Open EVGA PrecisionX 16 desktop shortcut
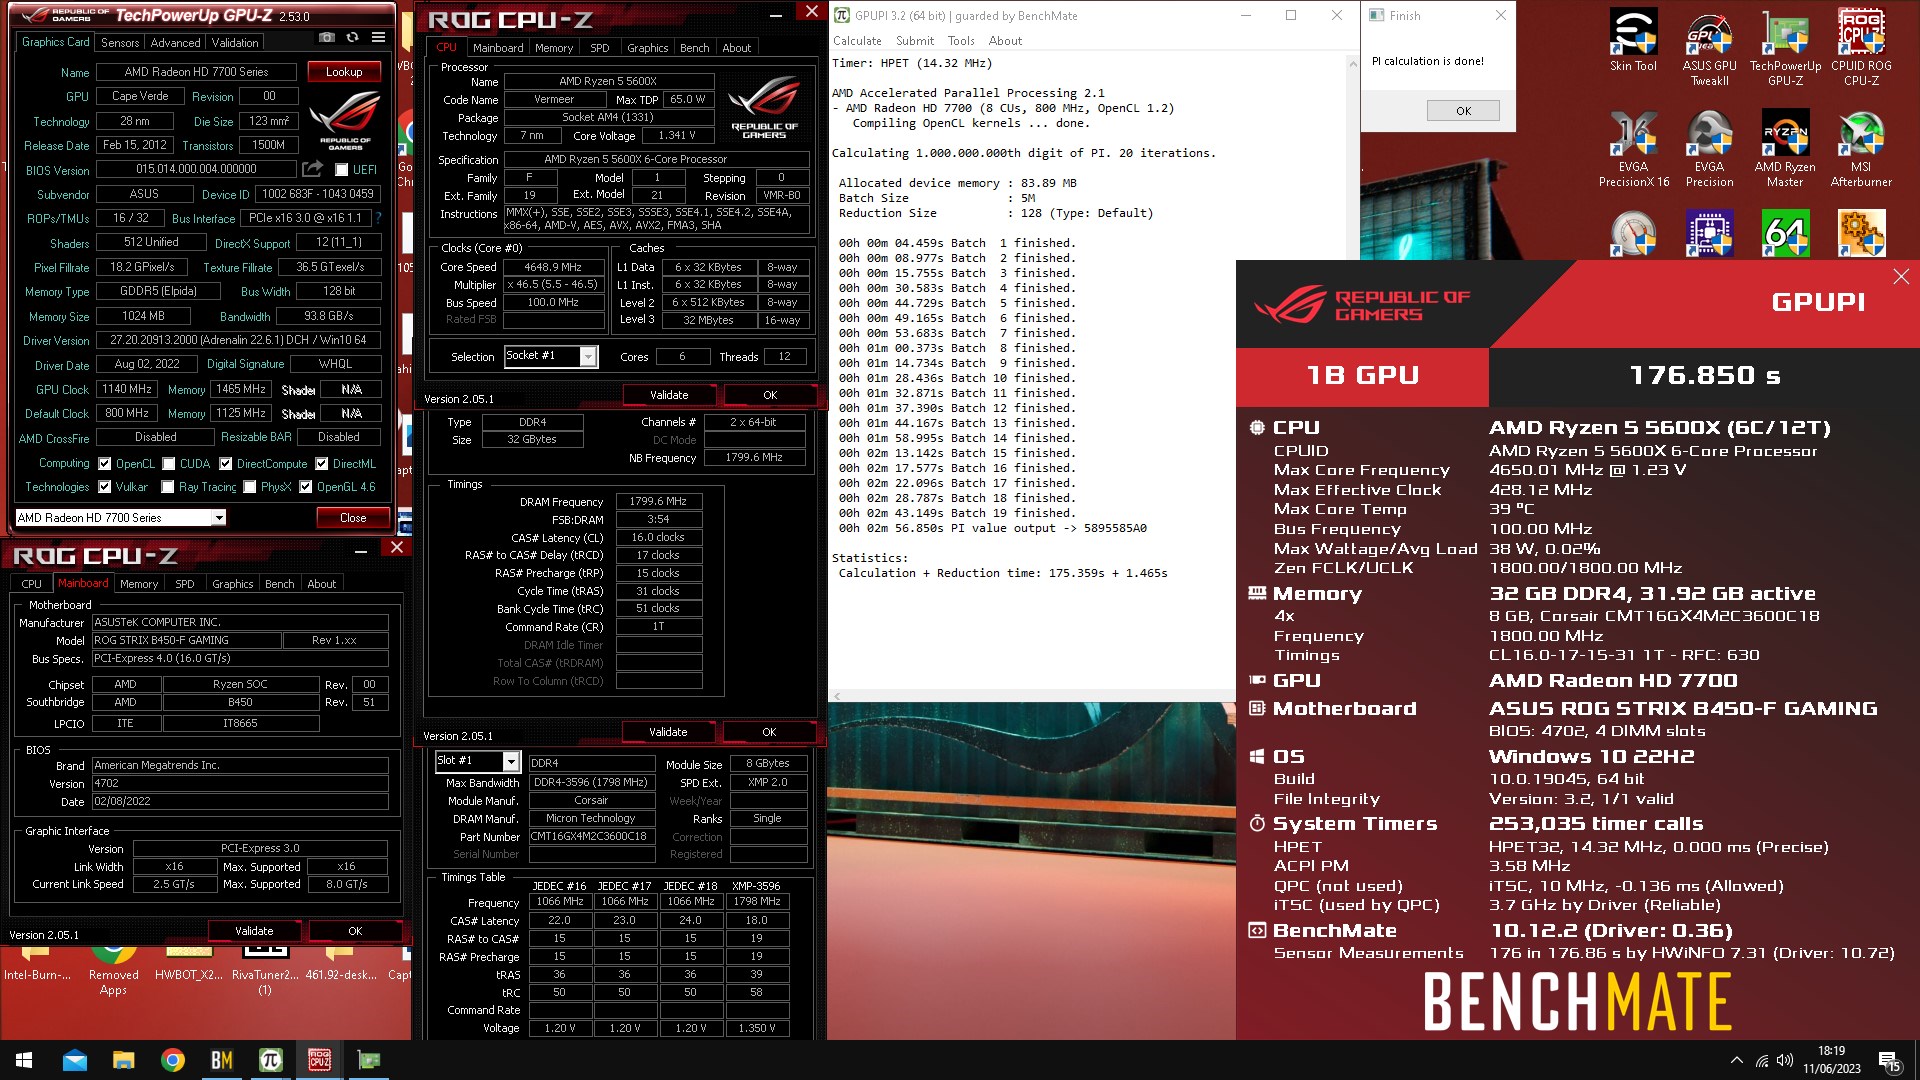1920x1080 pixels. pyautogui.click(x=1633, y=148)
